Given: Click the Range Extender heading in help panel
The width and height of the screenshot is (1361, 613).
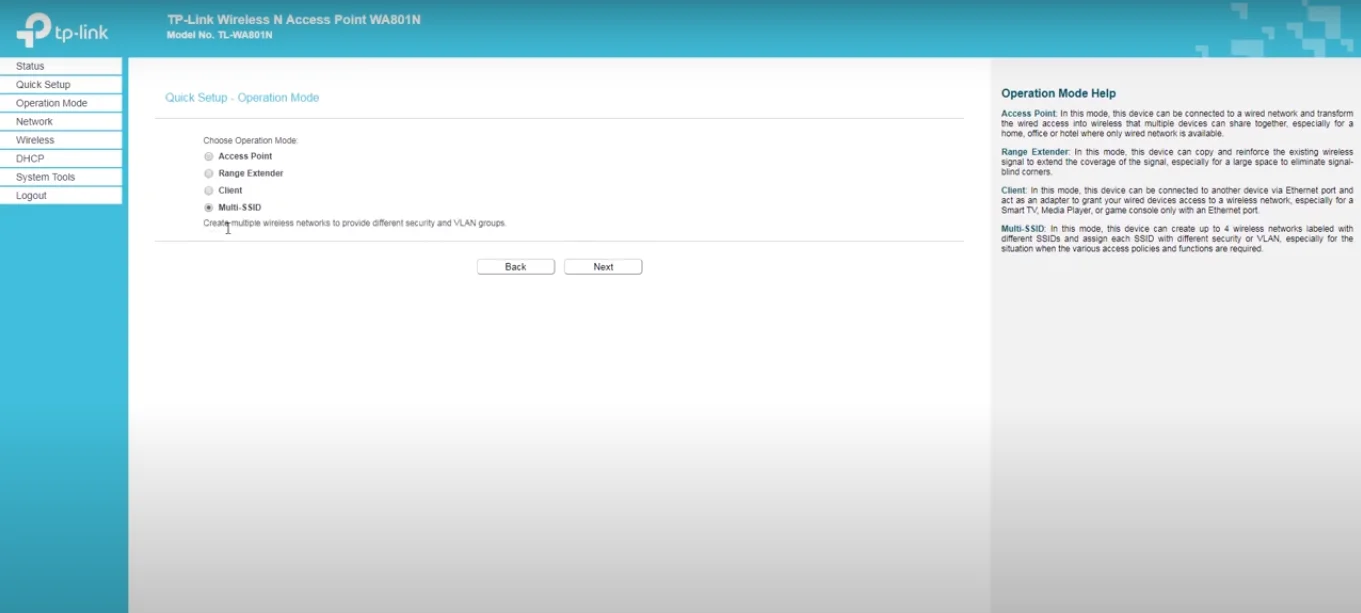Looking at the screenshot, I should coord(1034,152).
